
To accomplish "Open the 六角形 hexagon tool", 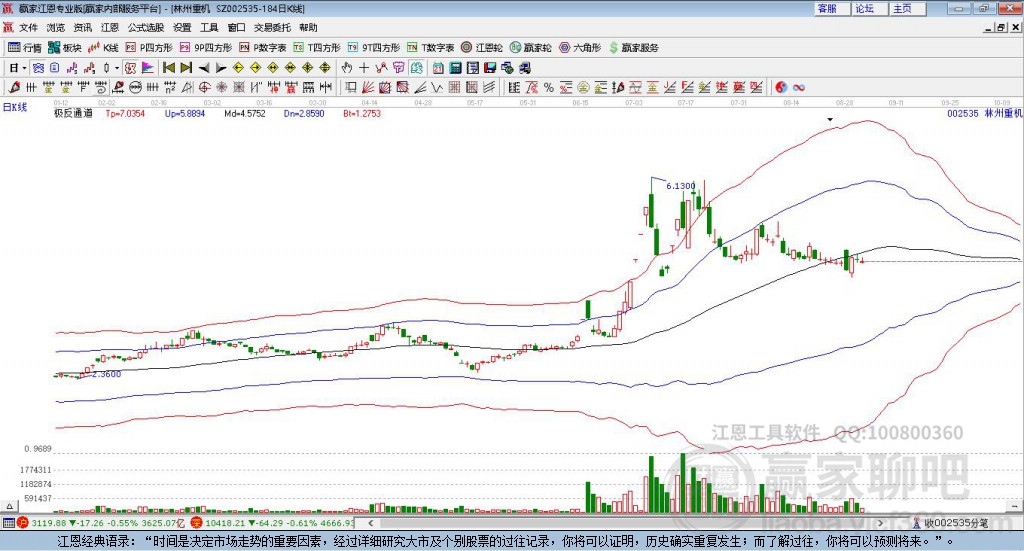I will [x=580, y=48].
